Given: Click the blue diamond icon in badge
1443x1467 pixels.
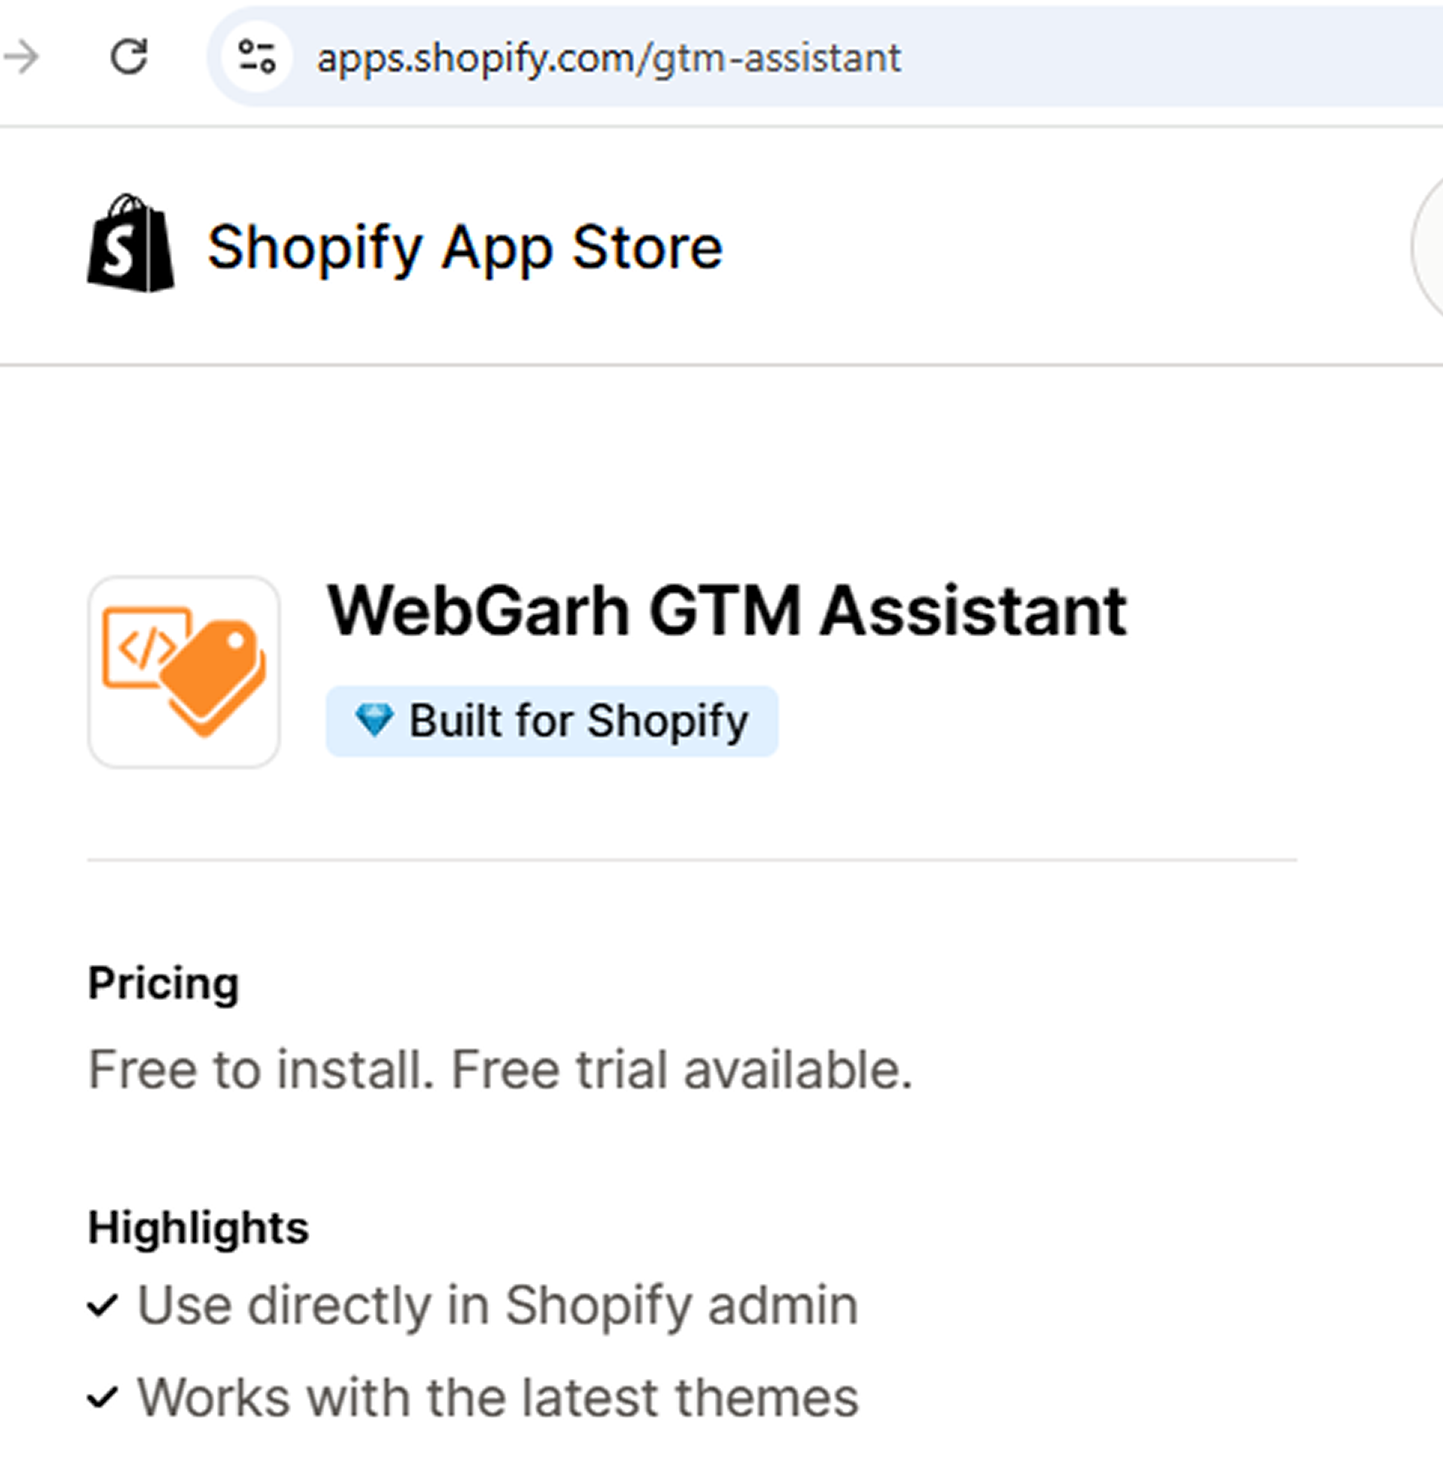Looking at the screenshot, I should click(375, 719).
